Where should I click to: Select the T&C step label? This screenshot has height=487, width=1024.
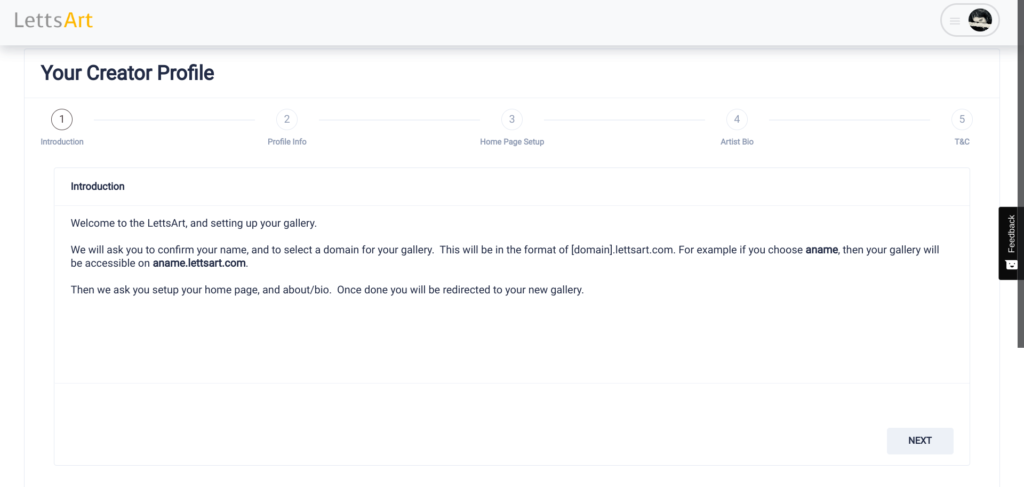[962, 142]
